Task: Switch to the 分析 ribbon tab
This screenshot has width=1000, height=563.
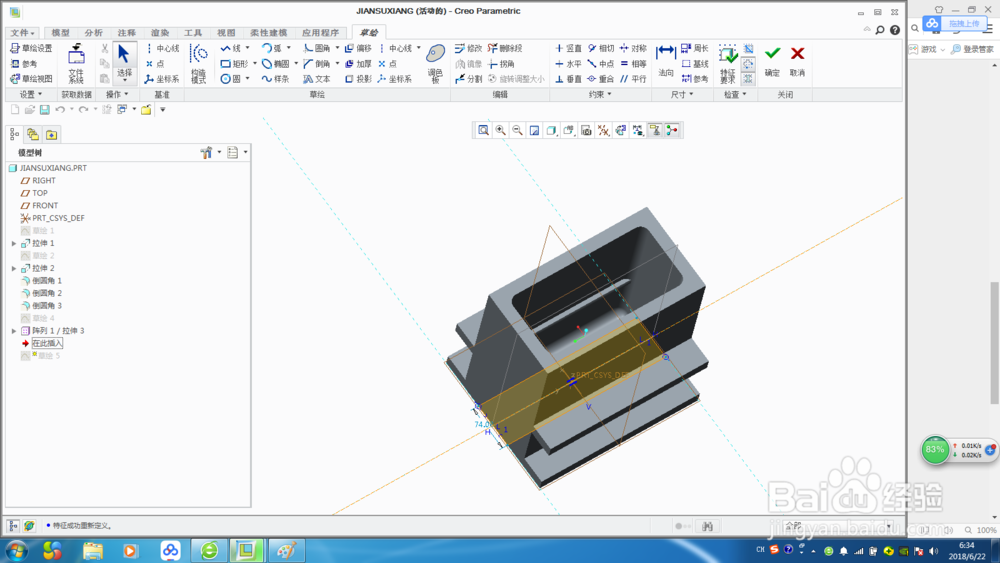Action: pos(94,33)
